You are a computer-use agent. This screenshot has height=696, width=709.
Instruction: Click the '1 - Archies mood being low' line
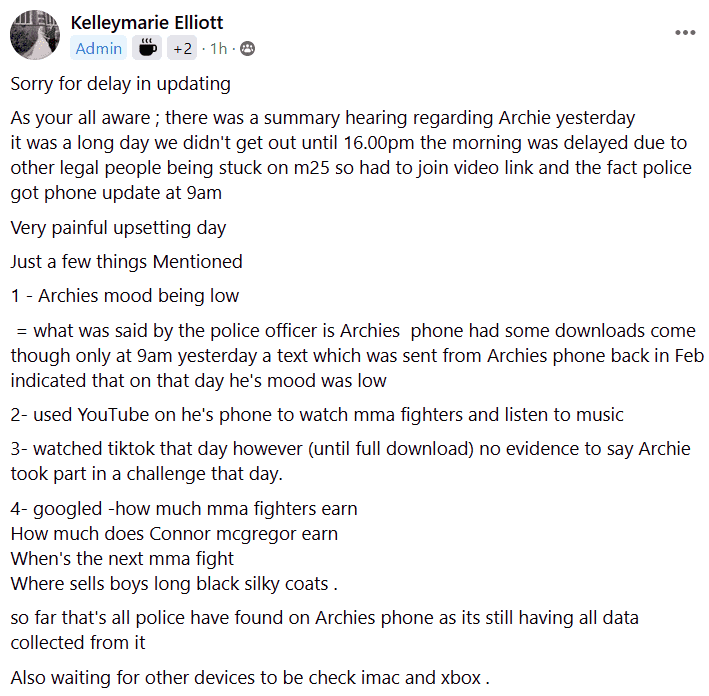(125, 296)
